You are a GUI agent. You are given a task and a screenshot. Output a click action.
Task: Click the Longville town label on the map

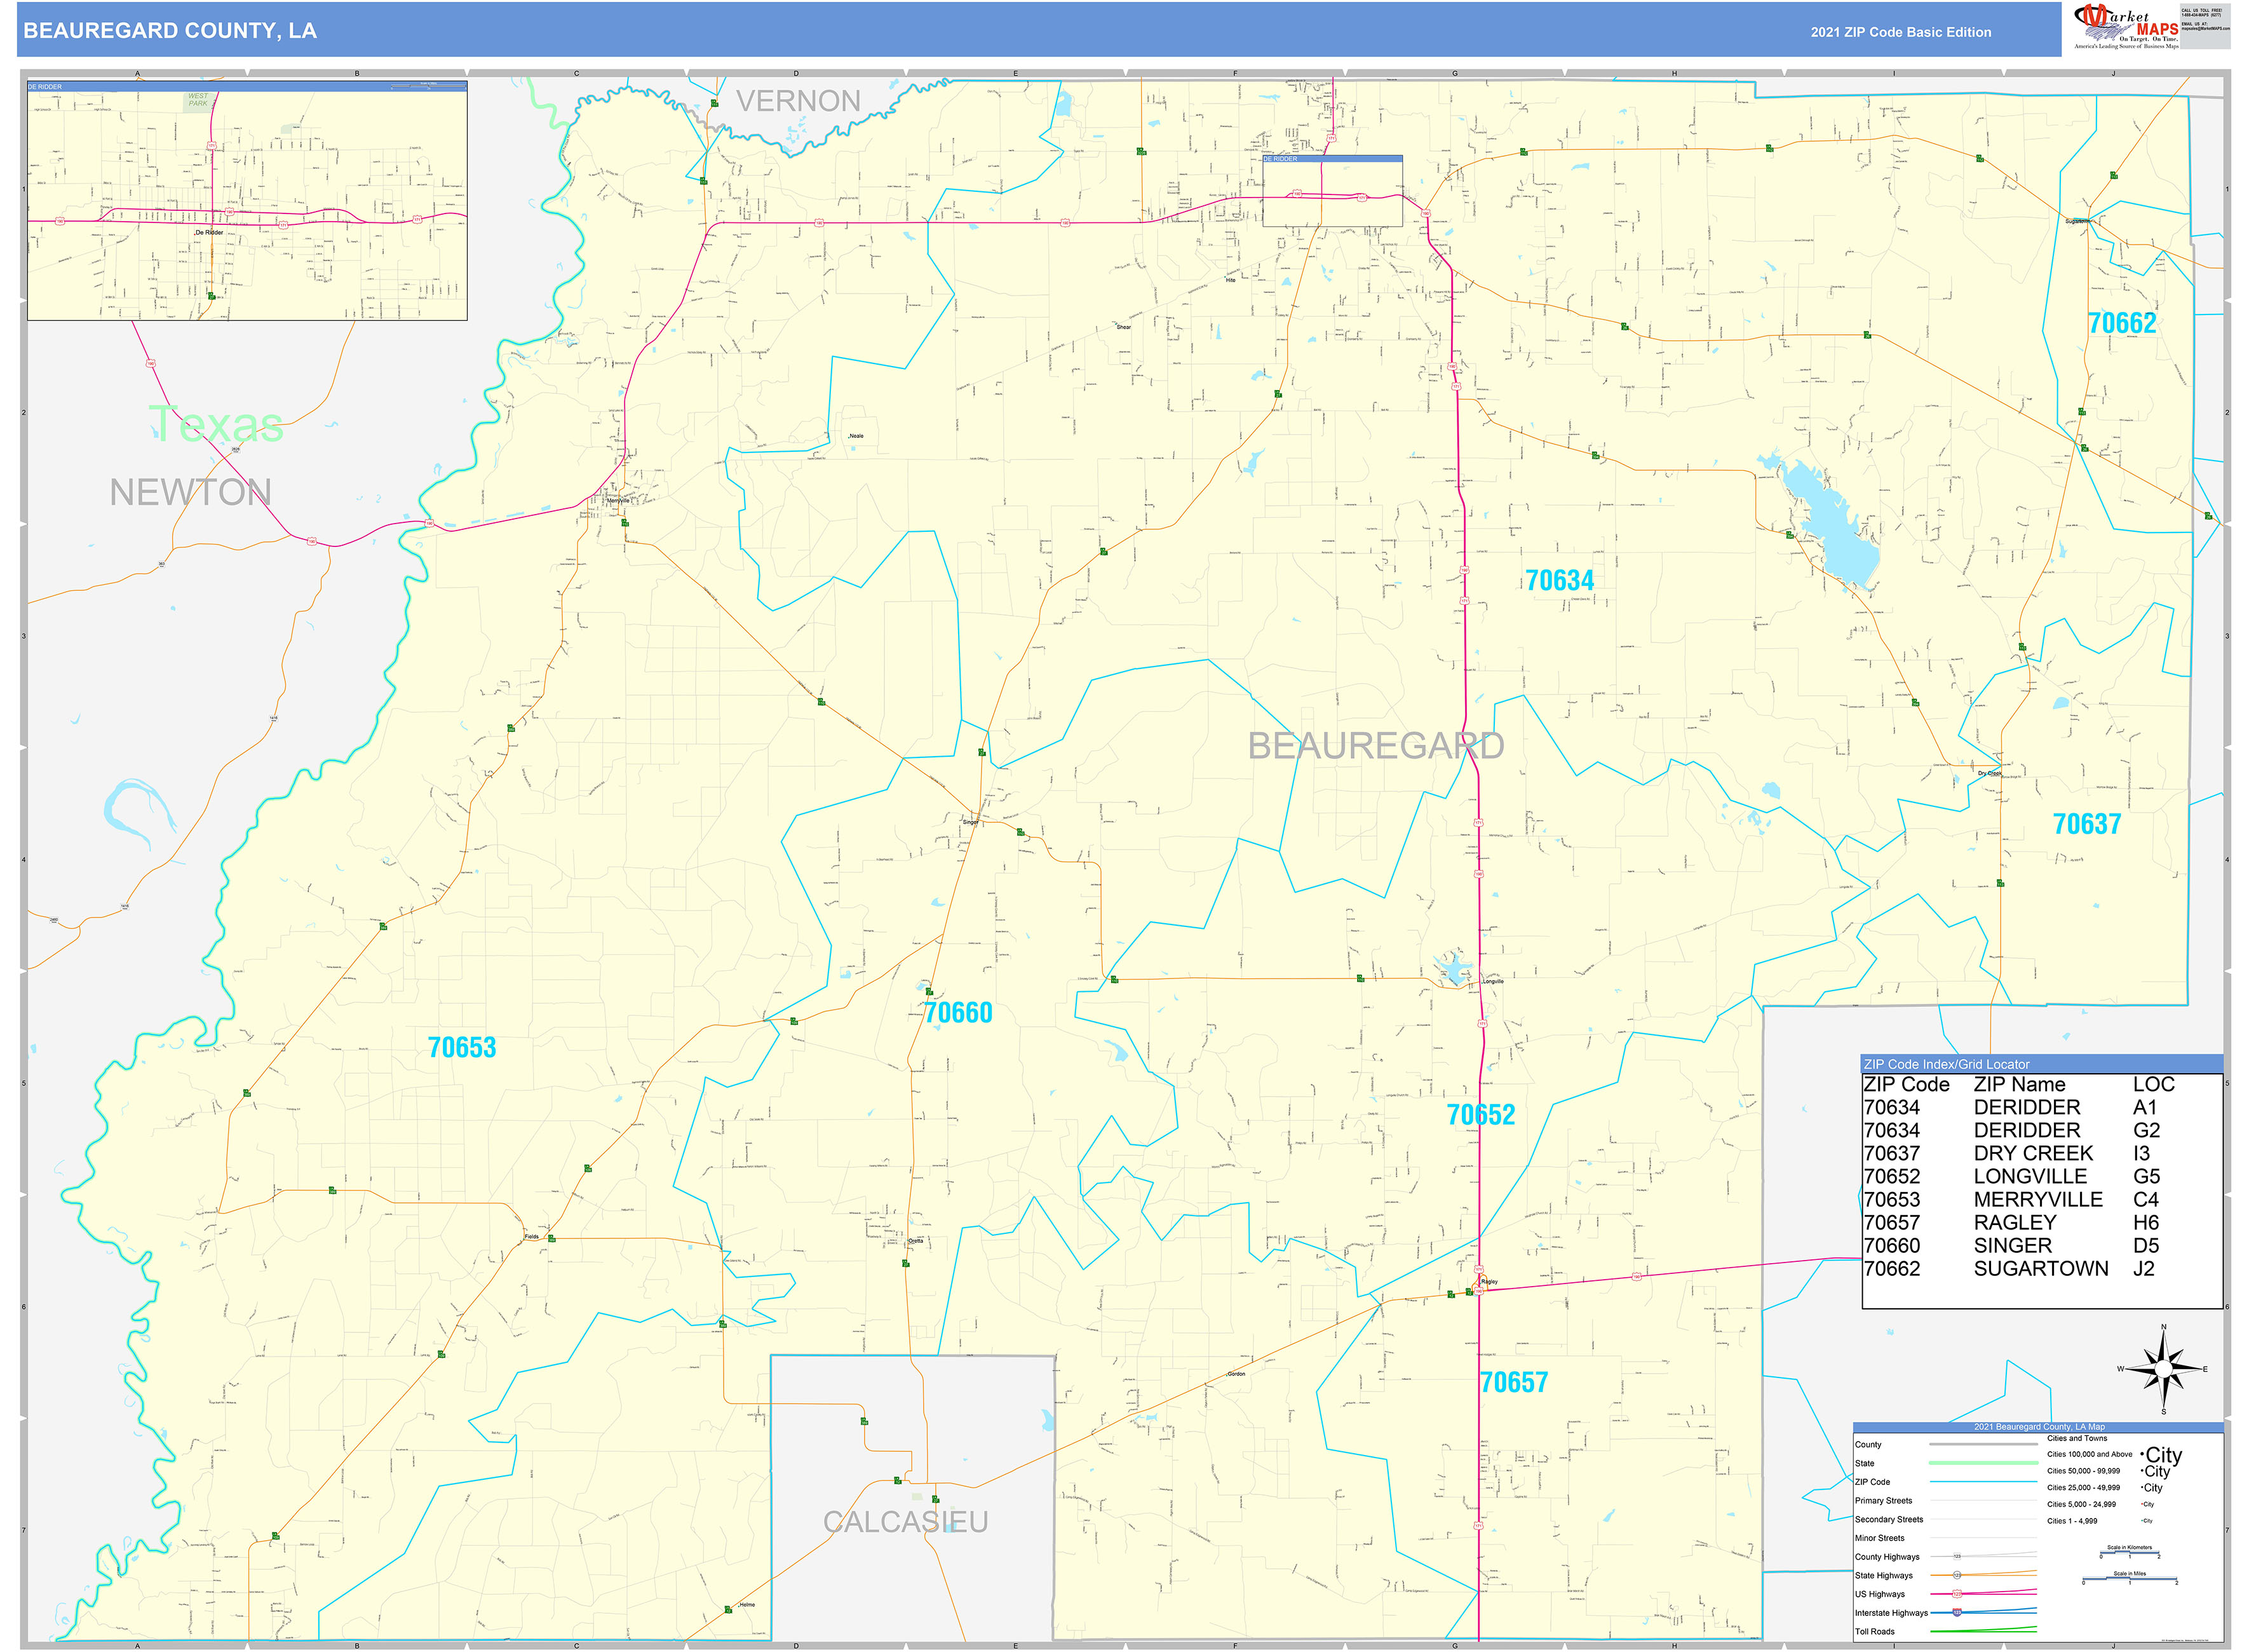(1492, 982)
